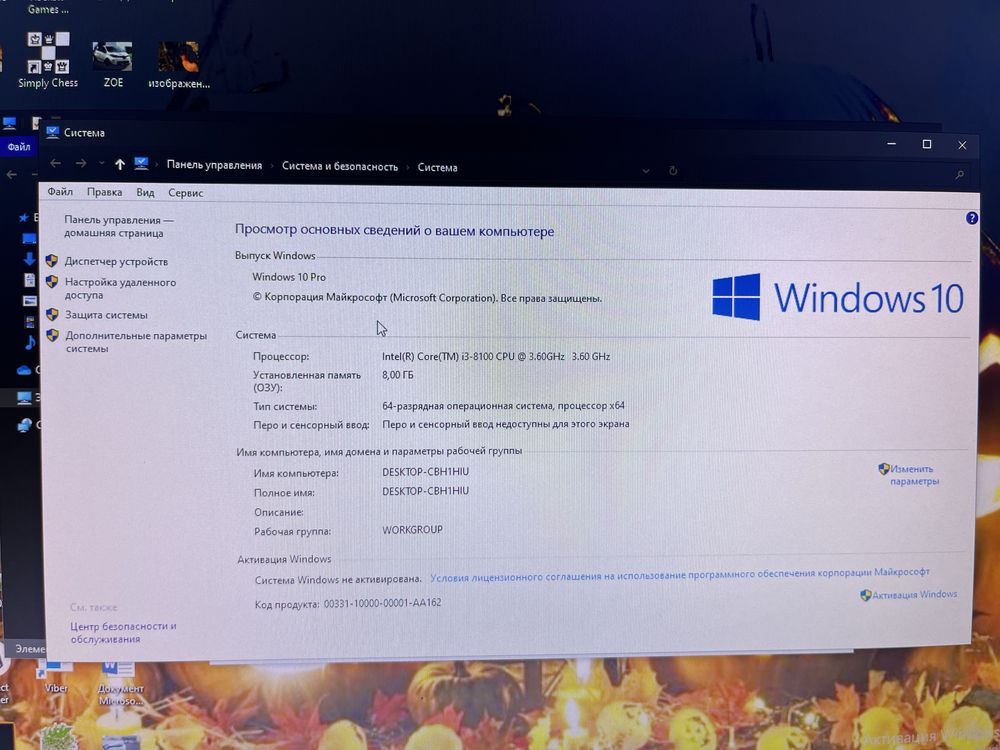This screenshot has width=1000, height=750.
Task: Click the processor value Intel(R) Core(TM) i3-8100
Action: click(x=496, y=357)
